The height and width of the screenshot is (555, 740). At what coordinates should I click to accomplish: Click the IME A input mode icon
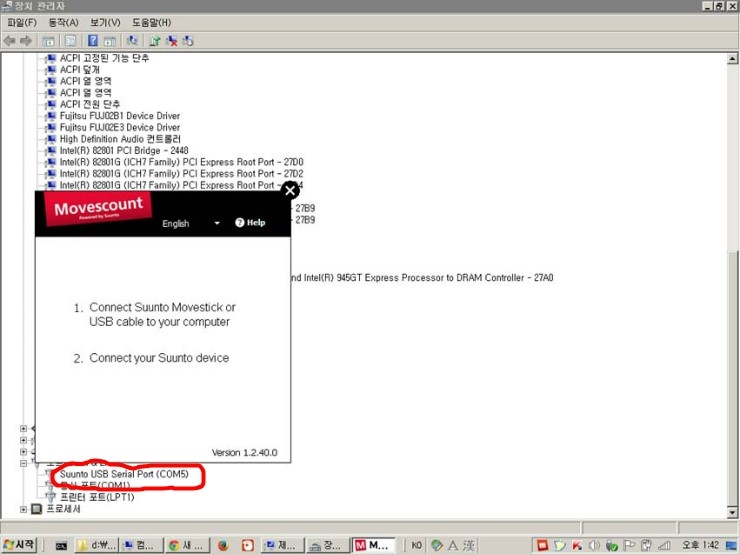click(453, 546)
